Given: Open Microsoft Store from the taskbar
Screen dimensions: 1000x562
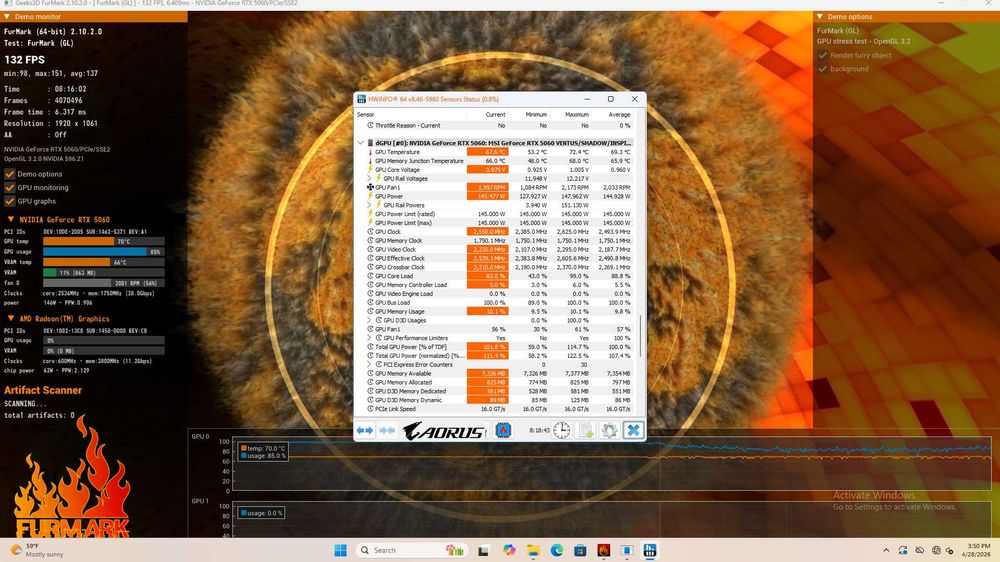Looking at the screenshot, I should pyautogui.click(x=580, y=550).
